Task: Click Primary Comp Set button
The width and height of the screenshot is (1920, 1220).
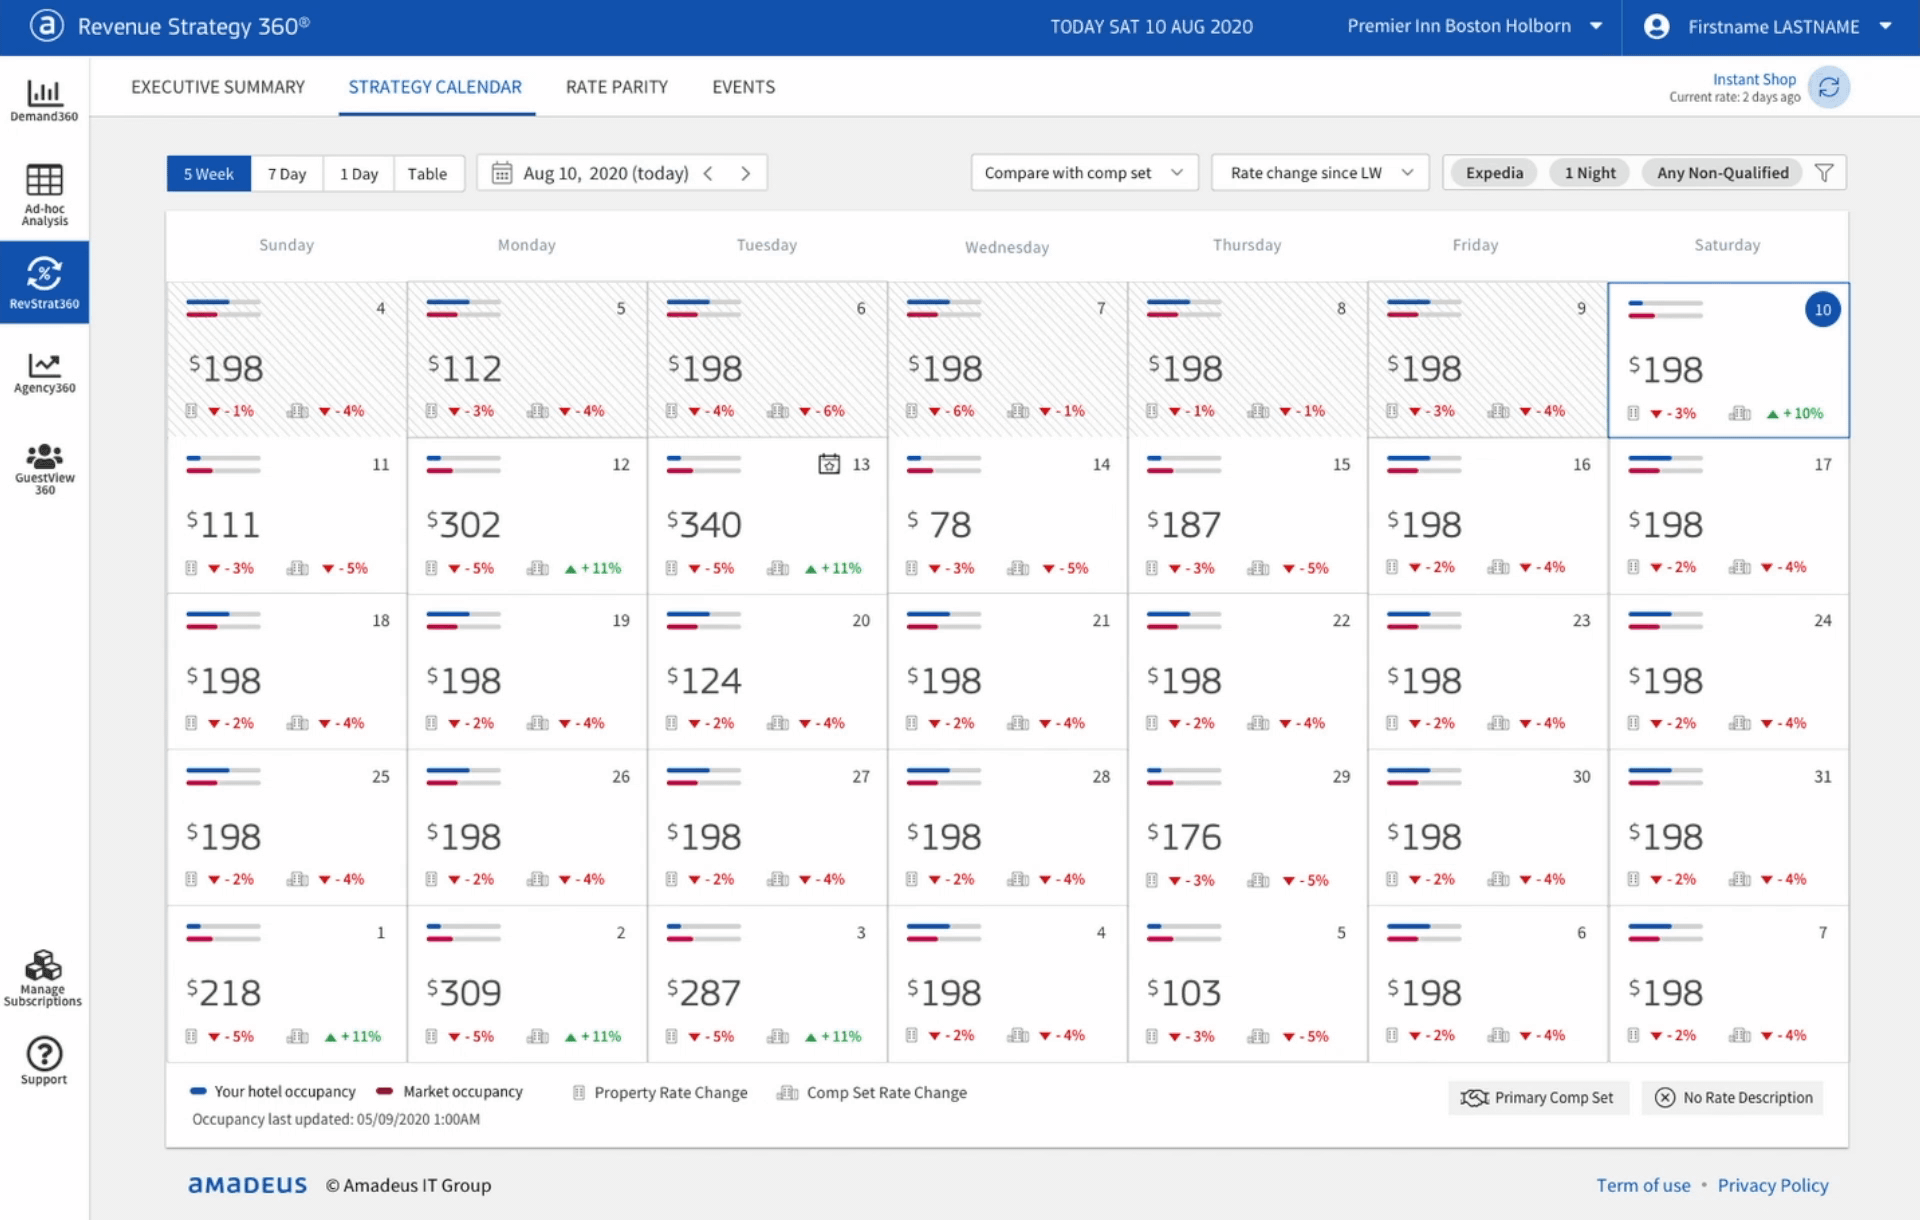Action: (1537, 1098)
